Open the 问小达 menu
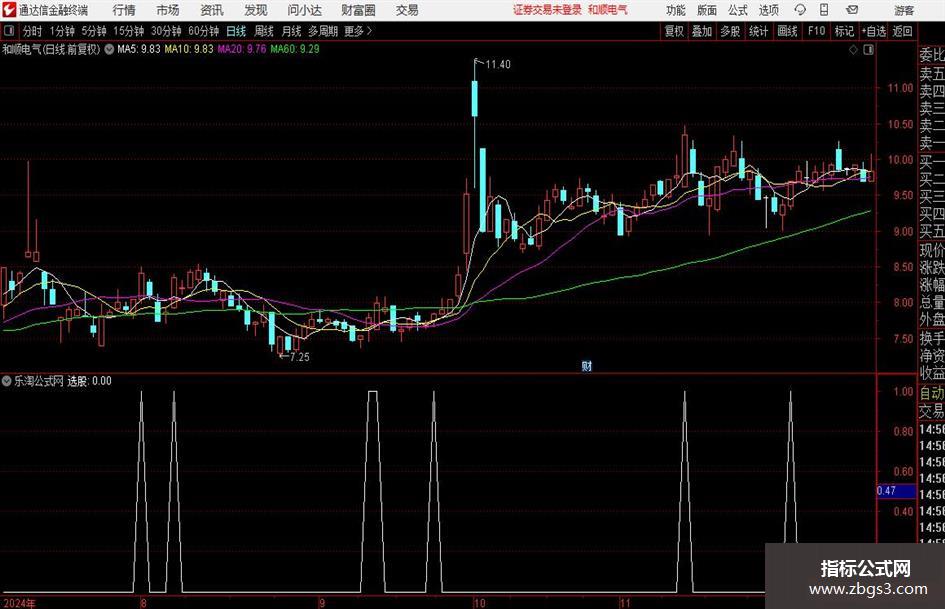This screenshot has height=609, width=945. 304,10
